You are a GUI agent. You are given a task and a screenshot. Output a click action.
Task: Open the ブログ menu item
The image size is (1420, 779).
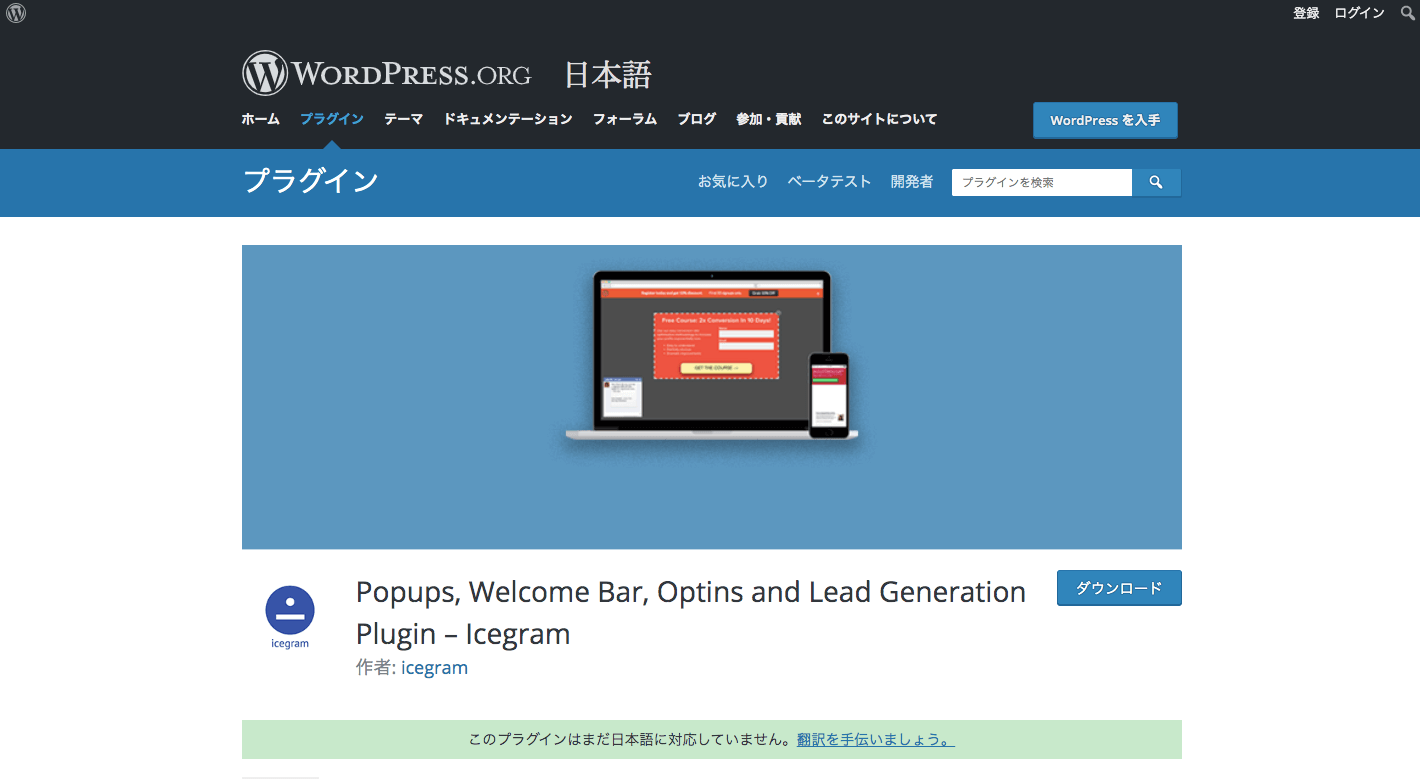click(x=696, y=119)
